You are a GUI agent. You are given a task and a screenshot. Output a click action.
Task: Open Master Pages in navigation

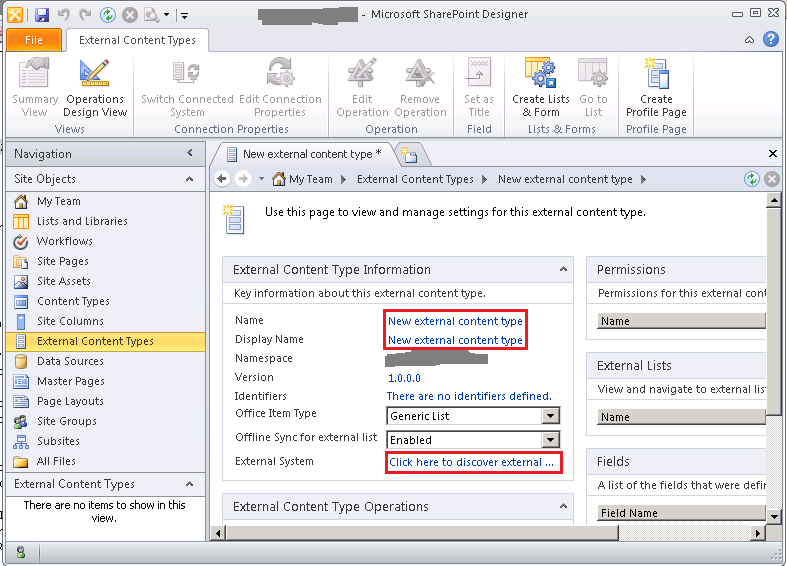(70, 381)
